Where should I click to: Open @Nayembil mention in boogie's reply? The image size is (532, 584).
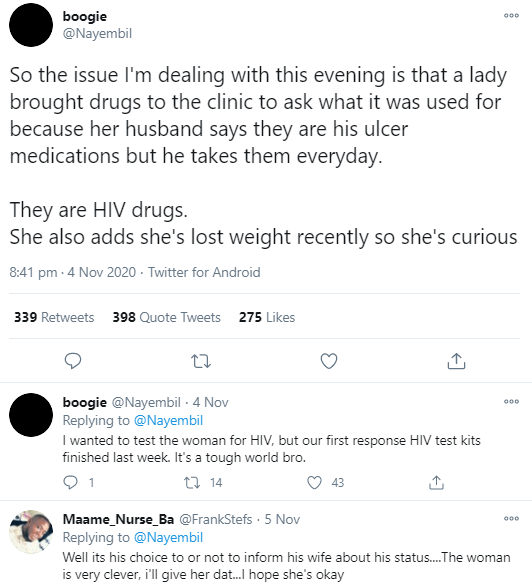pos(168,420)
